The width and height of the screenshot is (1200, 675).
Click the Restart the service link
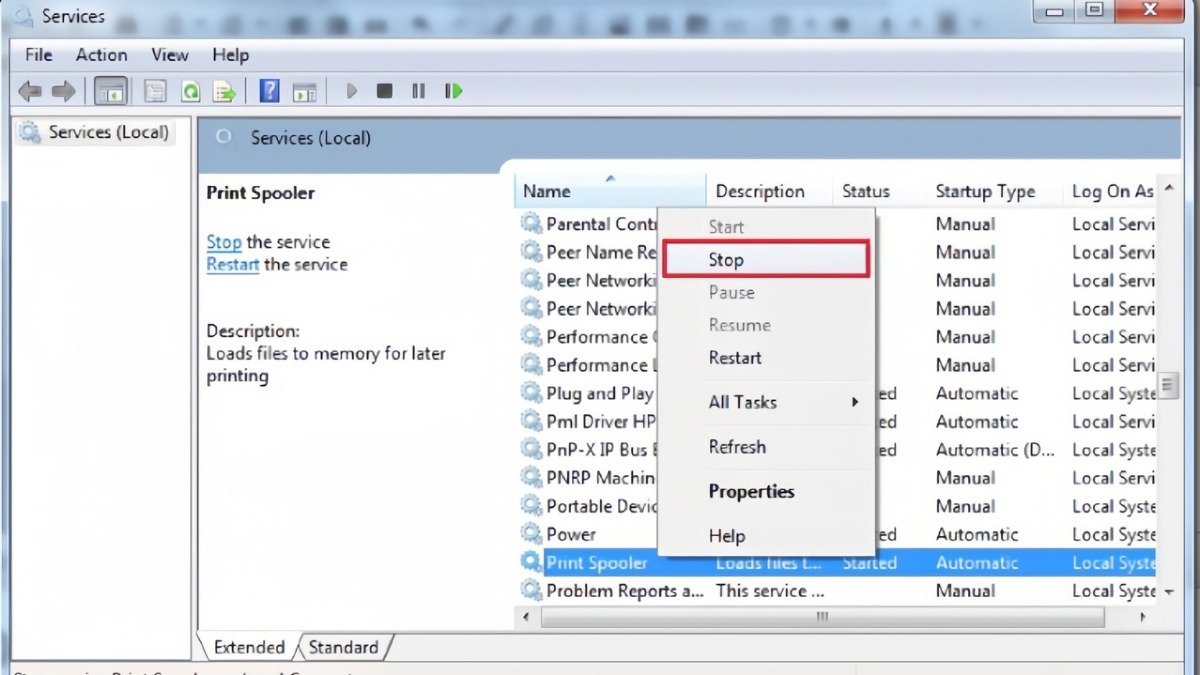point(232,265)
